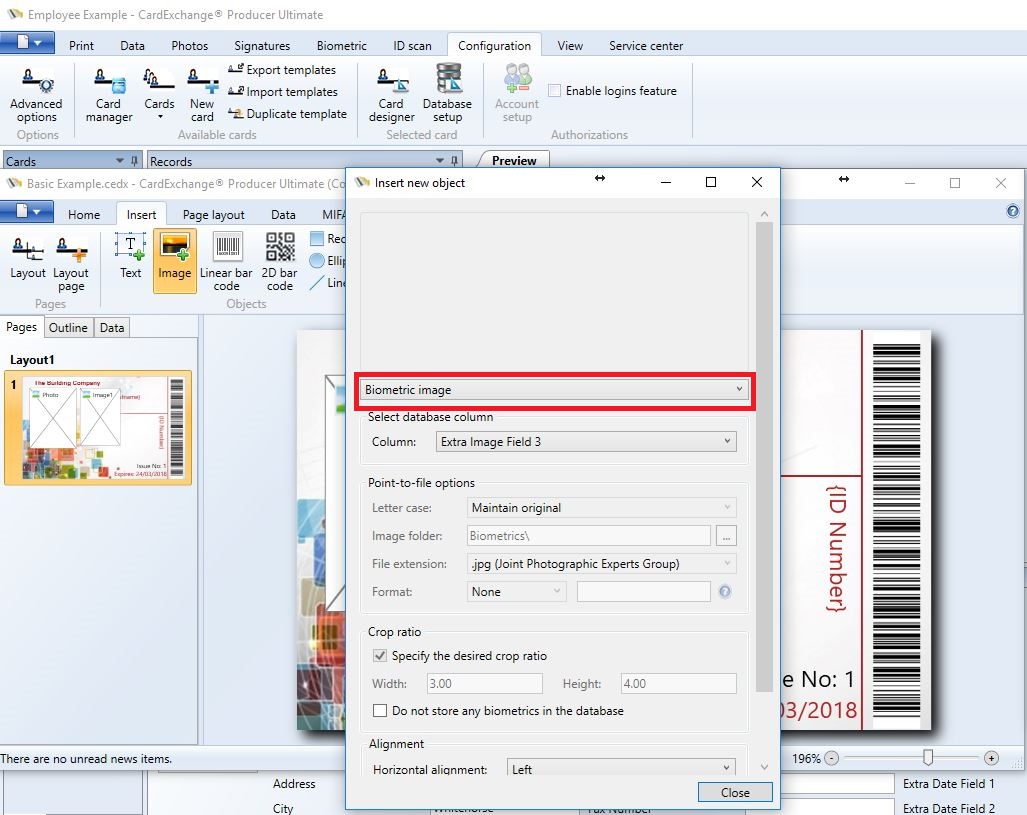Open the Letter case dropdown
This screenshot has height=815, width=1027.
tap(601, 508)
